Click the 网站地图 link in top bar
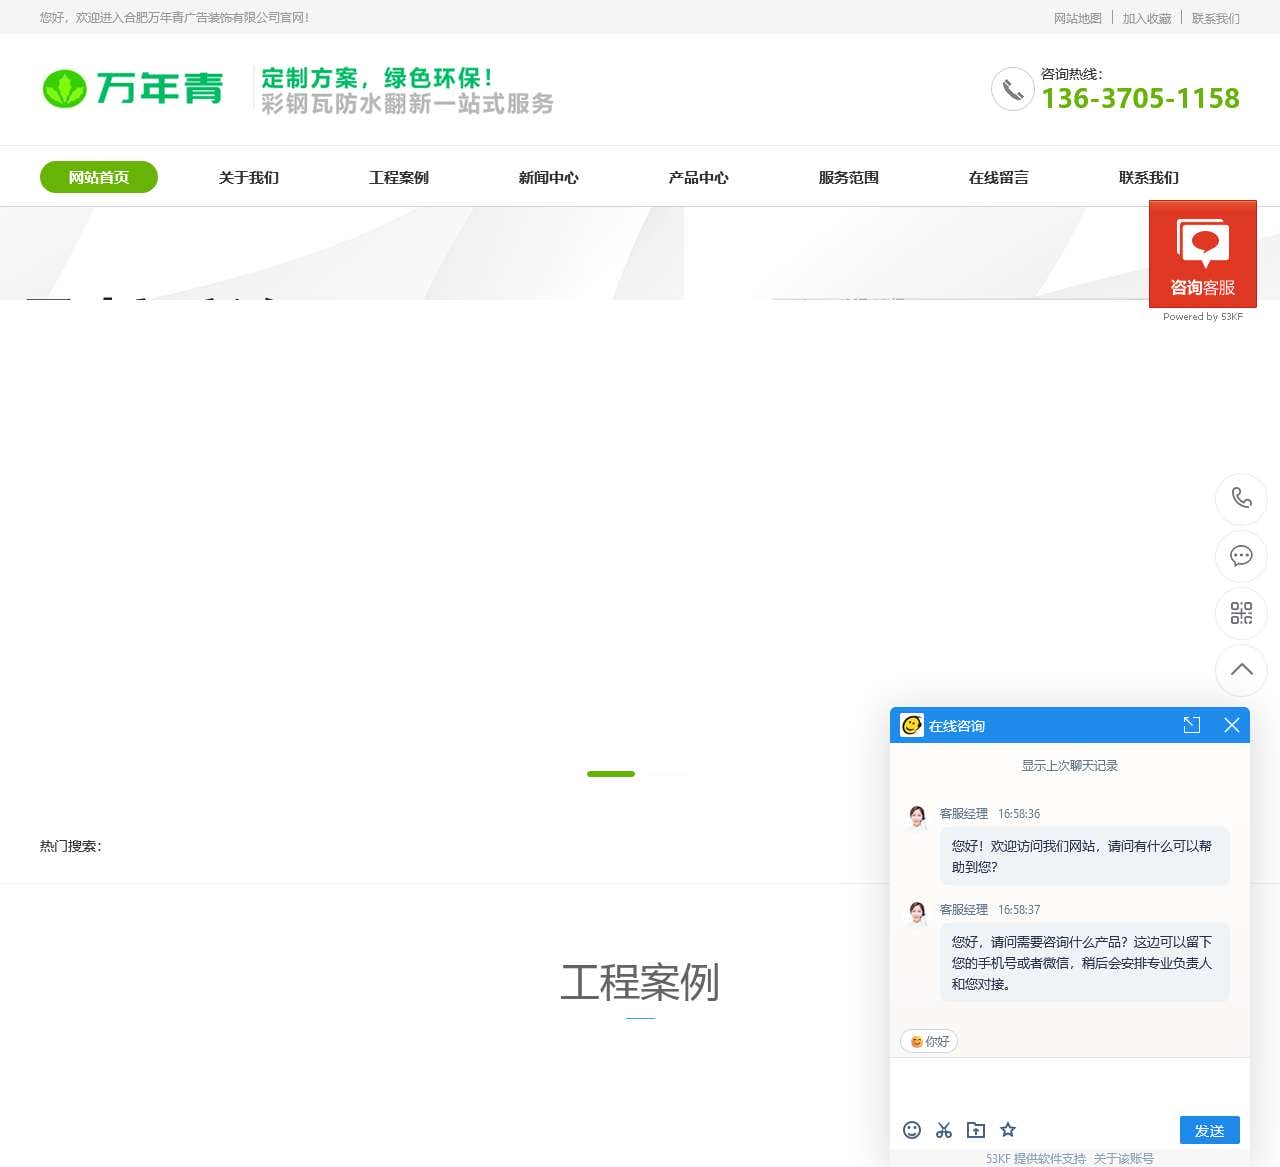Screen dimensions: 1280x1167 (x=1078, y=18)
